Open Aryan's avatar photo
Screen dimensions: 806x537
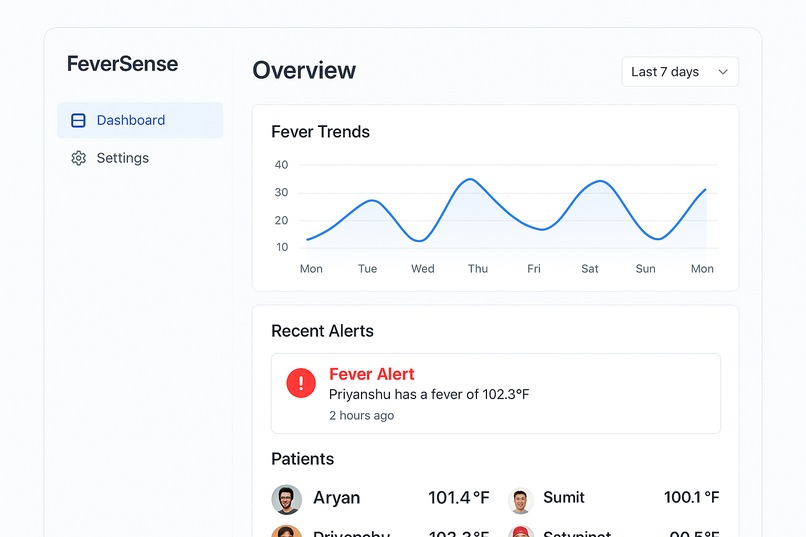(286, 499)
